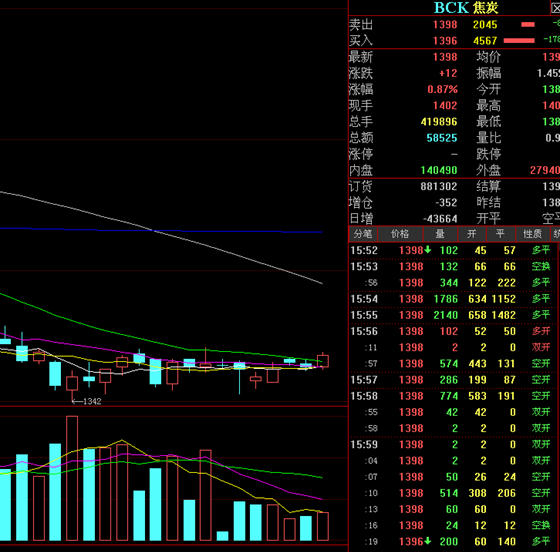Click the 今开 label

489,89
